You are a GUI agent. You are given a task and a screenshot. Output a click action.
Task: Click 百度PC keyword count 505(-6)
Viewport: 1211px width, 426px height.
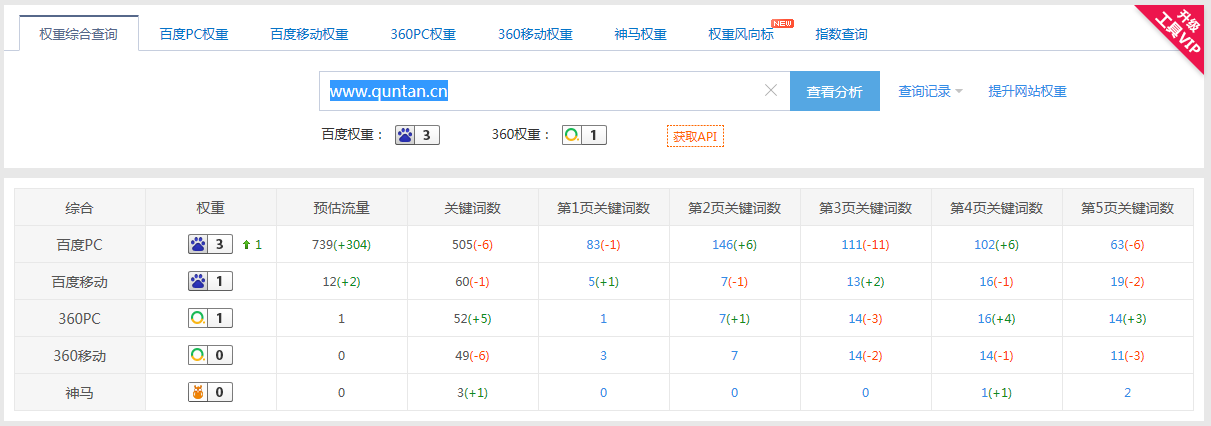(x=472, y=245)
